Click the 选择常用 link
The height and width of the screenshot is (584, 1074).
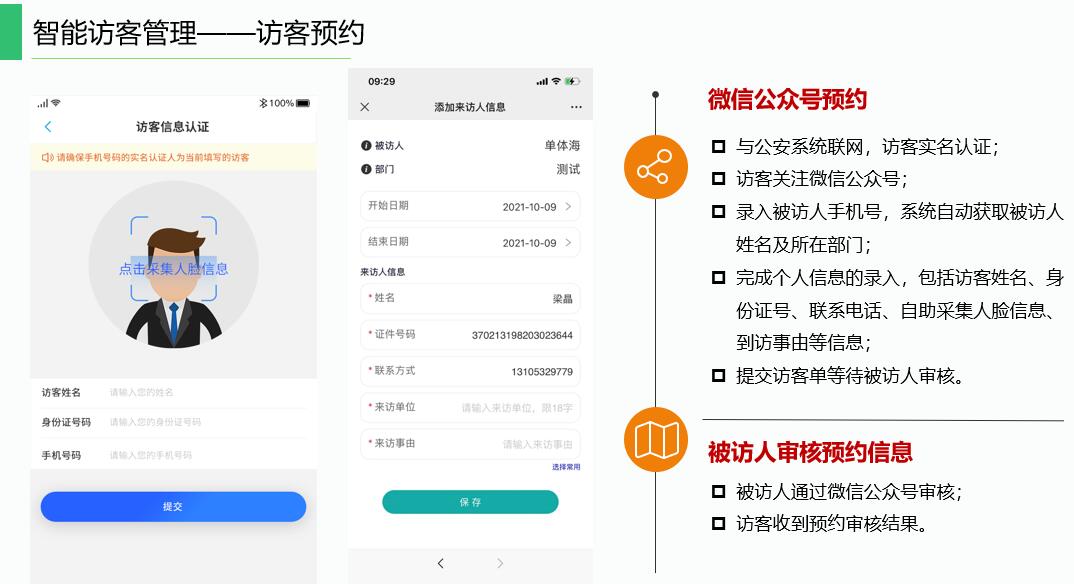tap(565, 467)
